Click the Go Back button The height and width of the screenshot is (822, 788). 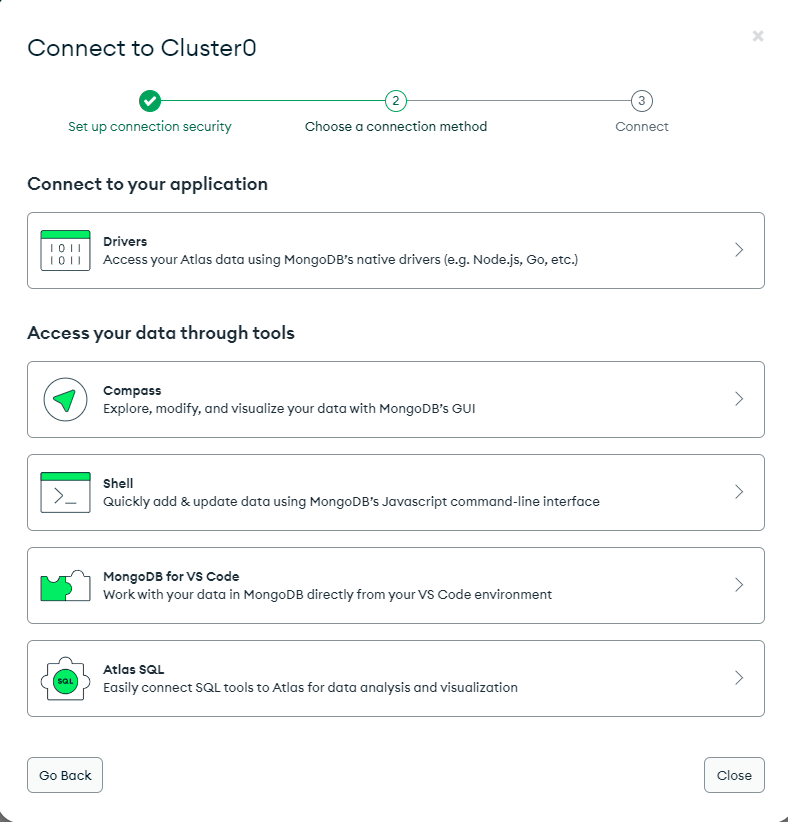coord(65,775)
